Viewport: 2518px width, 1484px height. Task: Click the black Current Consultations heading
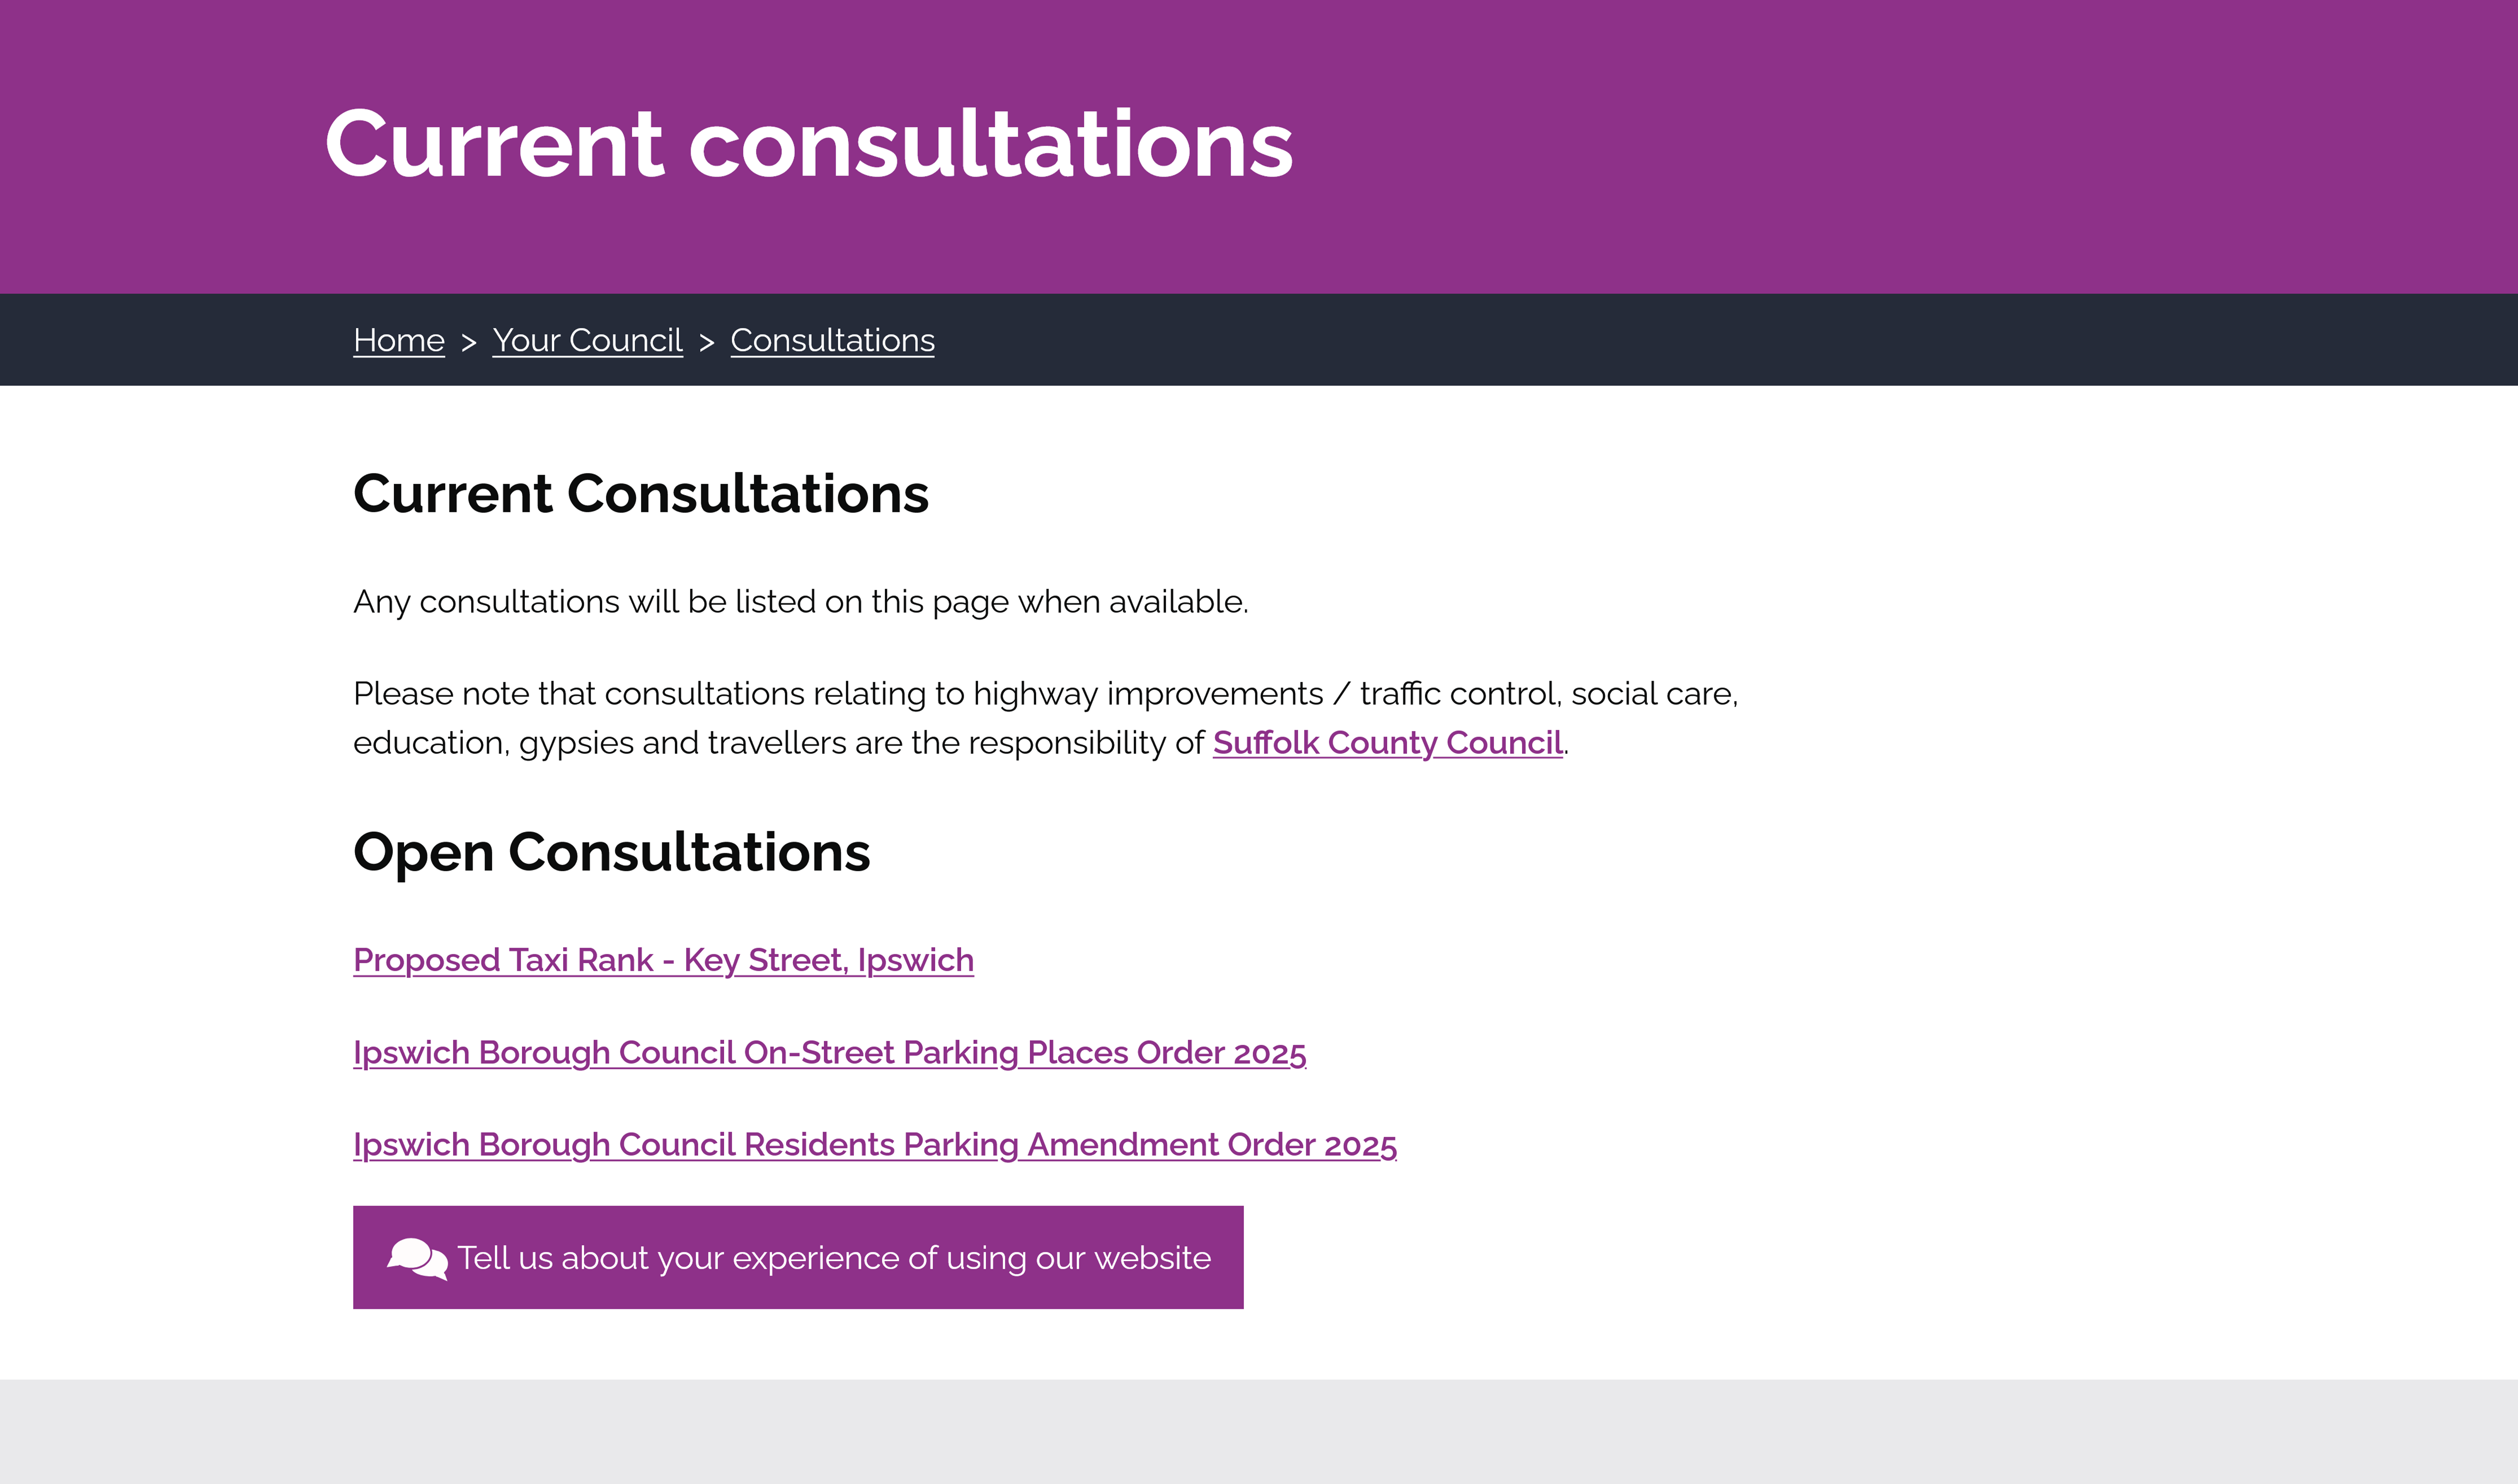click(641, 494)
